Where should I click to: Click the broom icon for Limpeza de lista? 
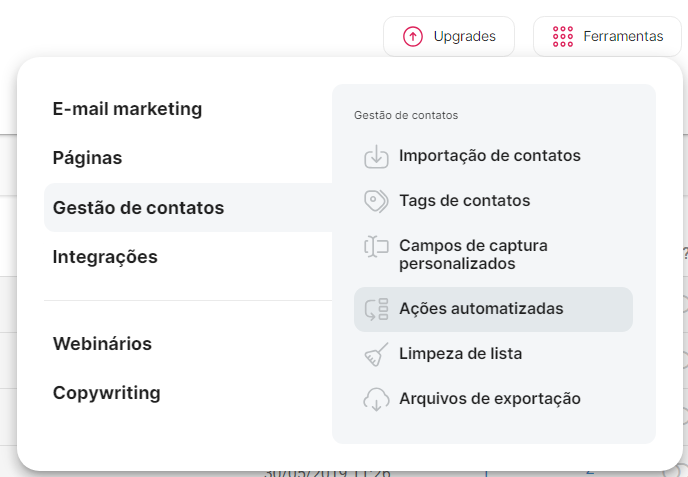(376, 354)
